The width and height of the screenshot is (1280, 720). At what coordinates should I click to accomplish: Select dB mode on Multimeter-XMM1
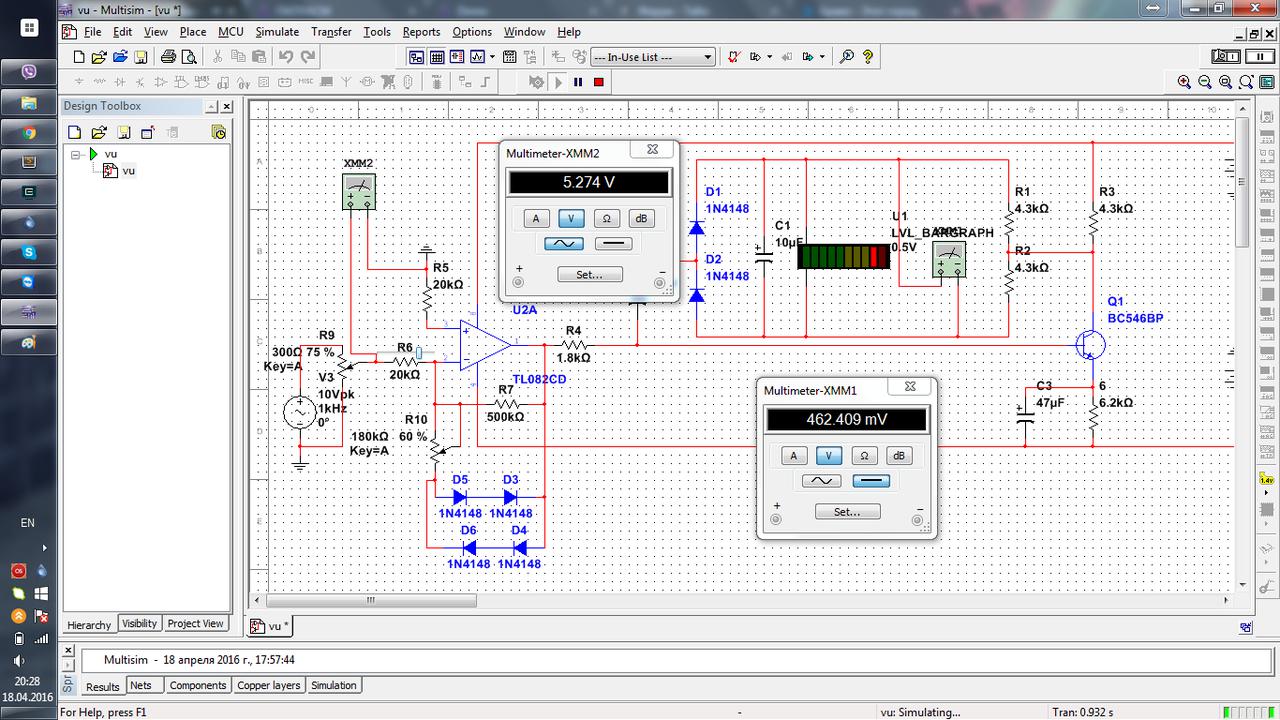(x=899, y=455)
